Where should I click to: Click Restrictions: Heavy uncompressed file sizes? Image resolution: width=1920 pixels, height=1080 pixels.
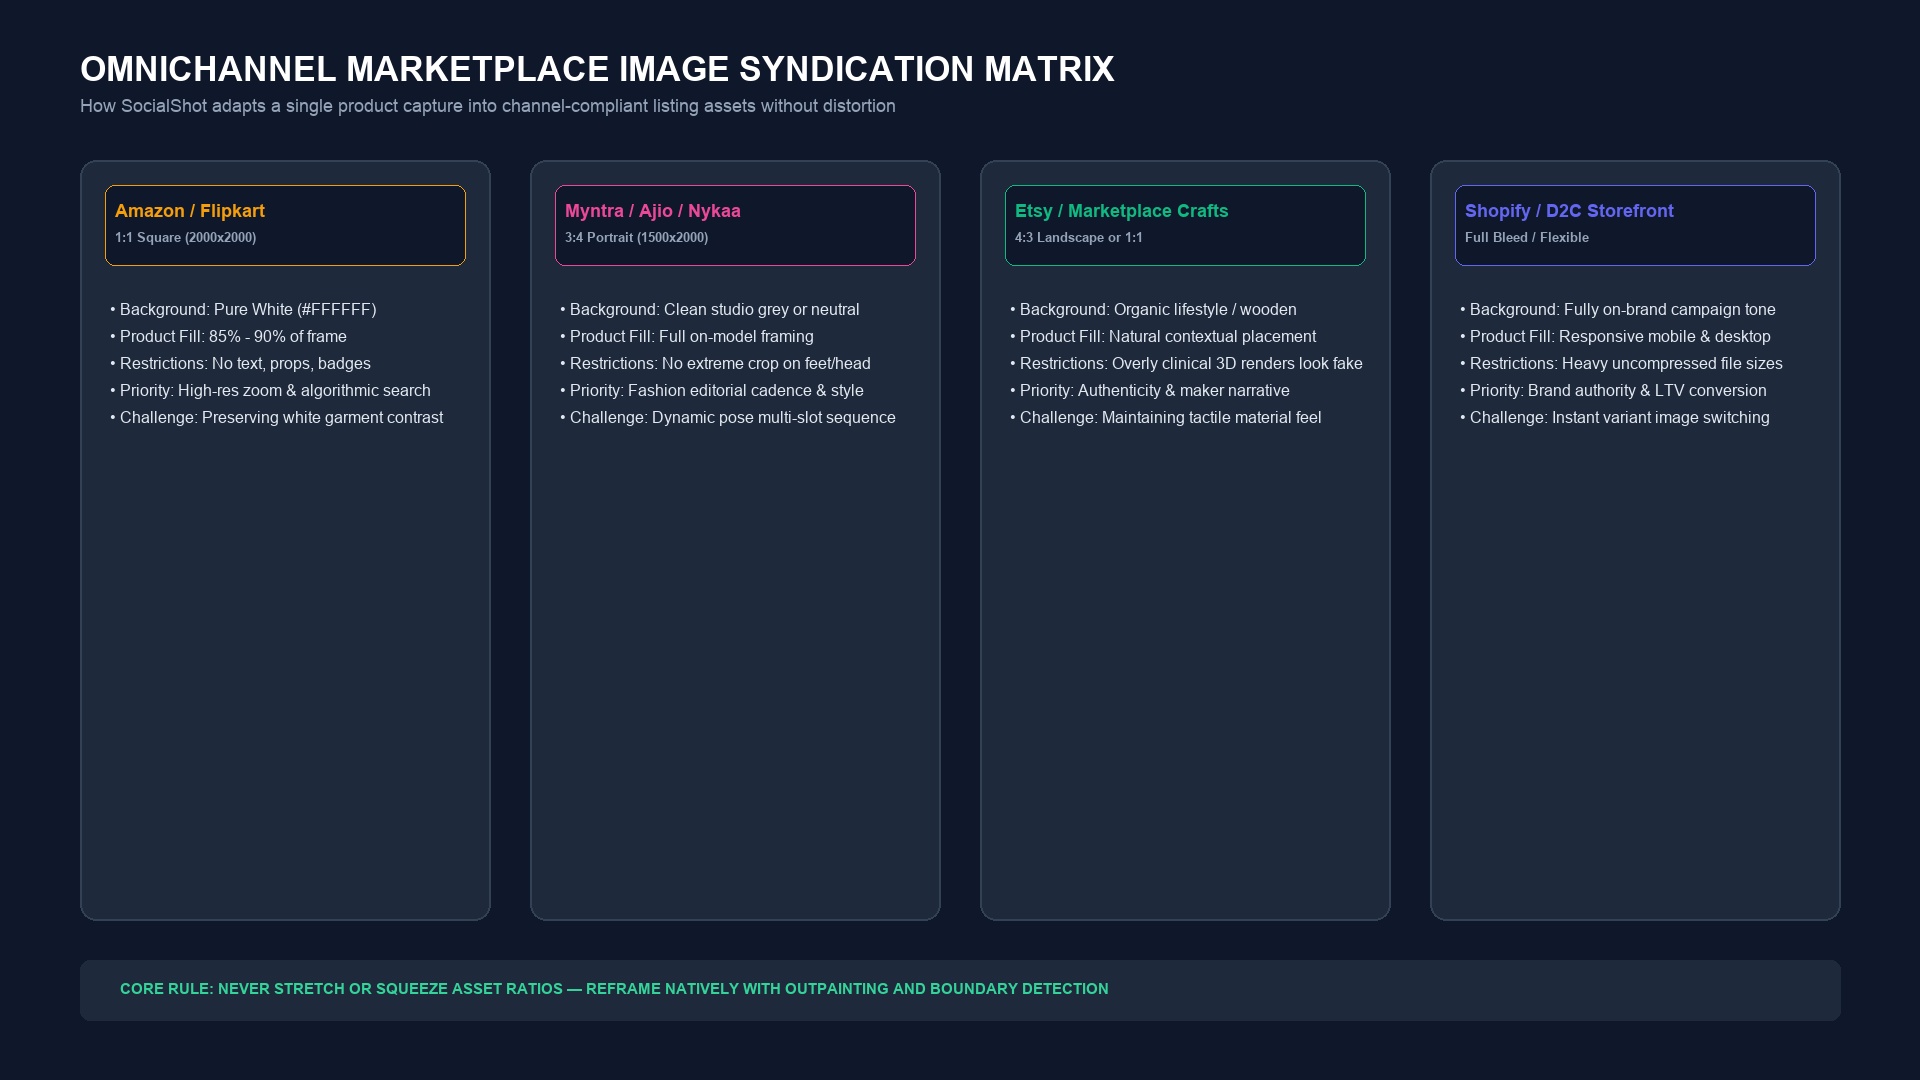click(1621, 364)
